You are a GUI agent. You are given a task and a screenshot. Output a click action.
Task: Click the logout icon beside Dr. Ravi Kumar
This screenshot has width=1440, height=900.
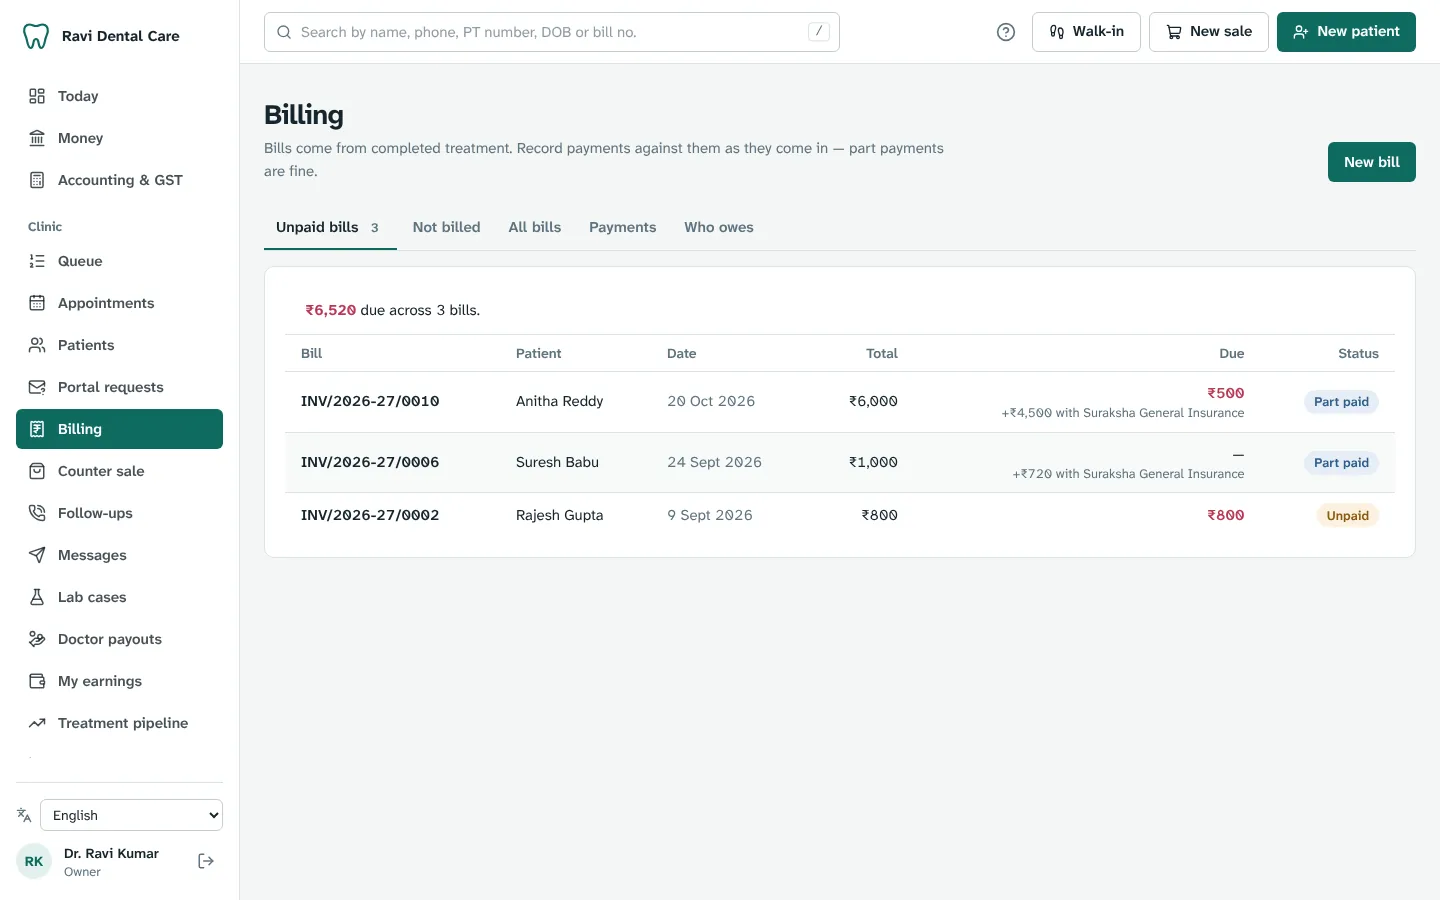pos(206,861)
